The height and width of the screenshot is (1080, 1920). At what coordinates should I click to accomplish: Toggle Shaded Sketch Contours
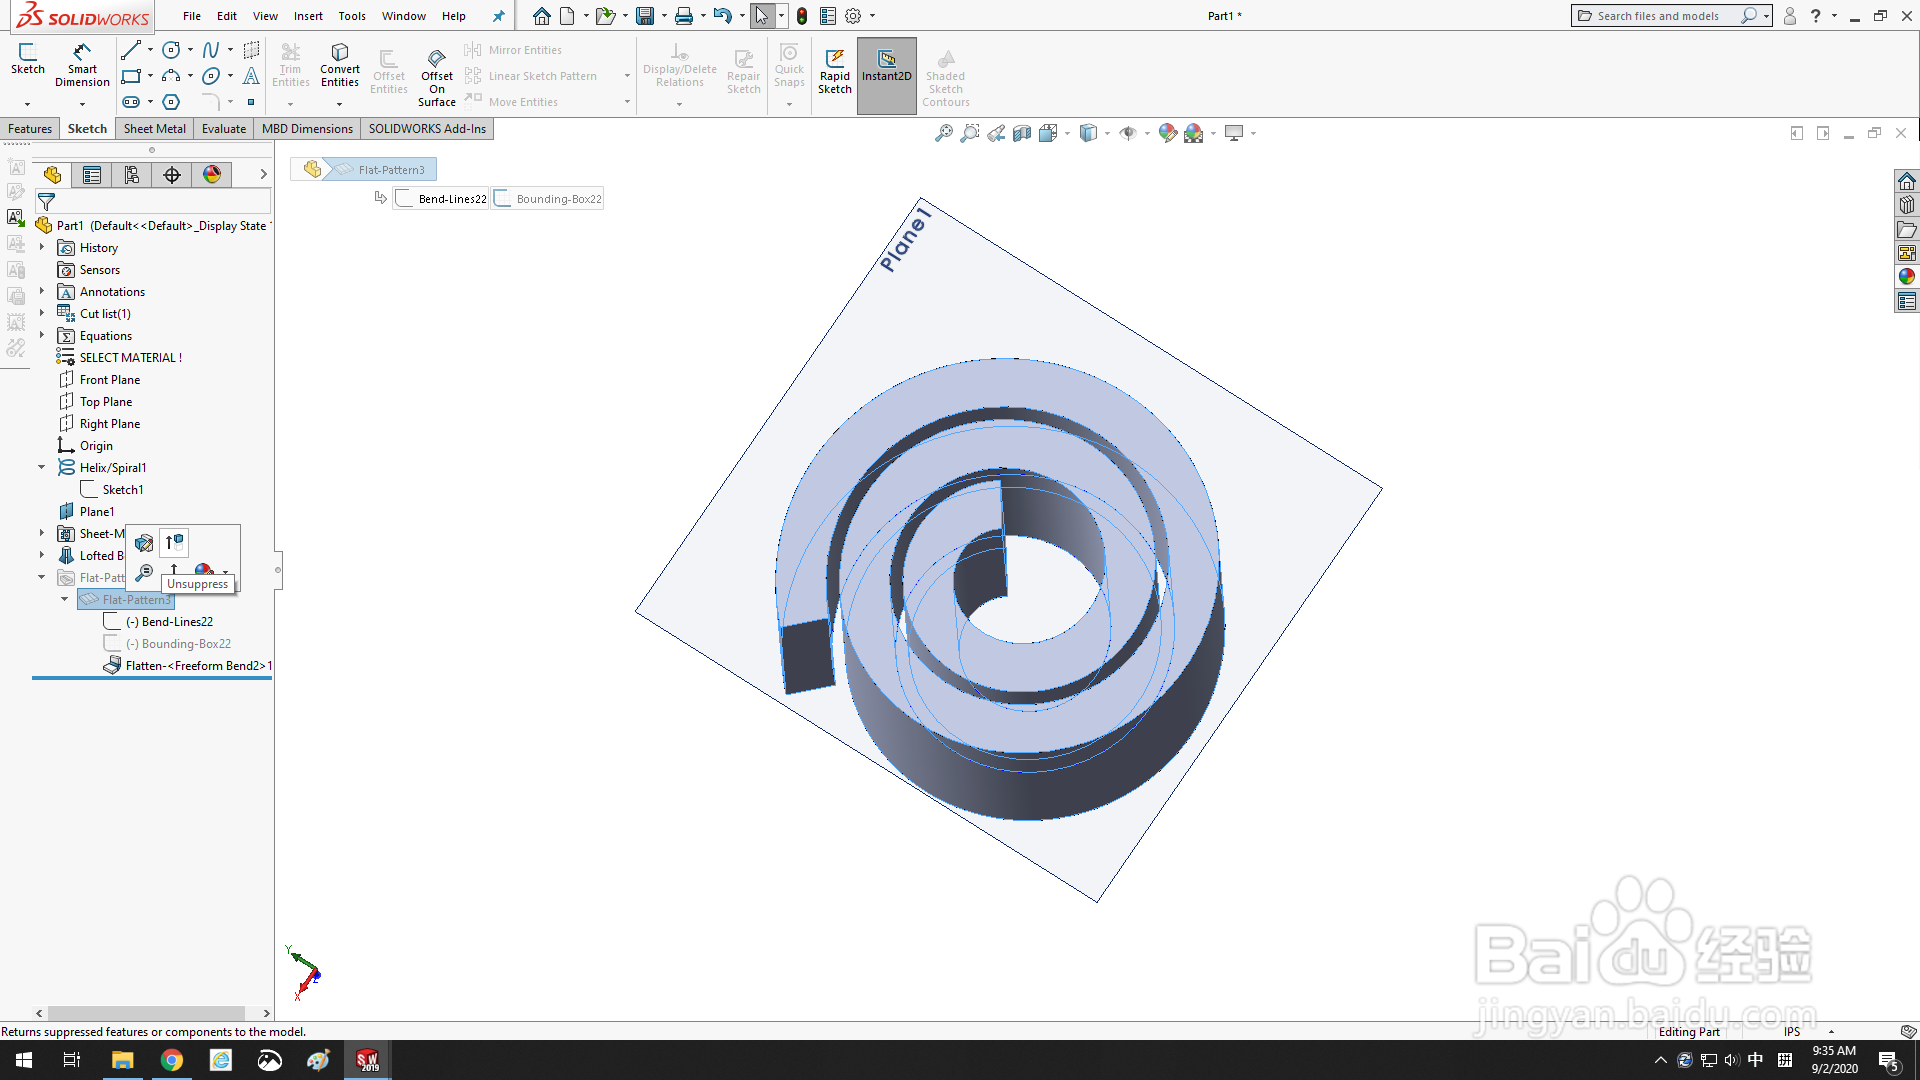945,75
